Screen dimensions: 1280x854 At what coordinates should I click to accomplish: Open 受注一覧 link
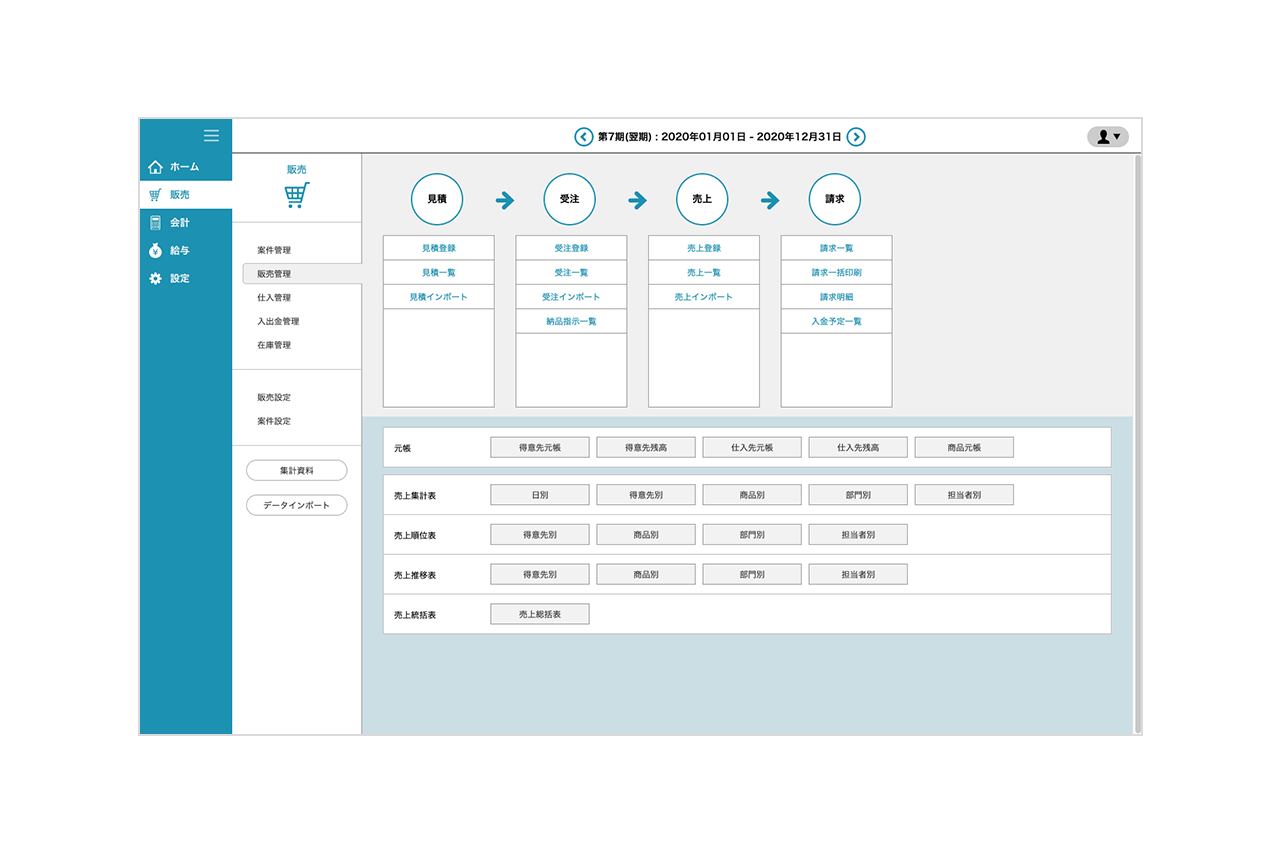click(x=571, y=273)
